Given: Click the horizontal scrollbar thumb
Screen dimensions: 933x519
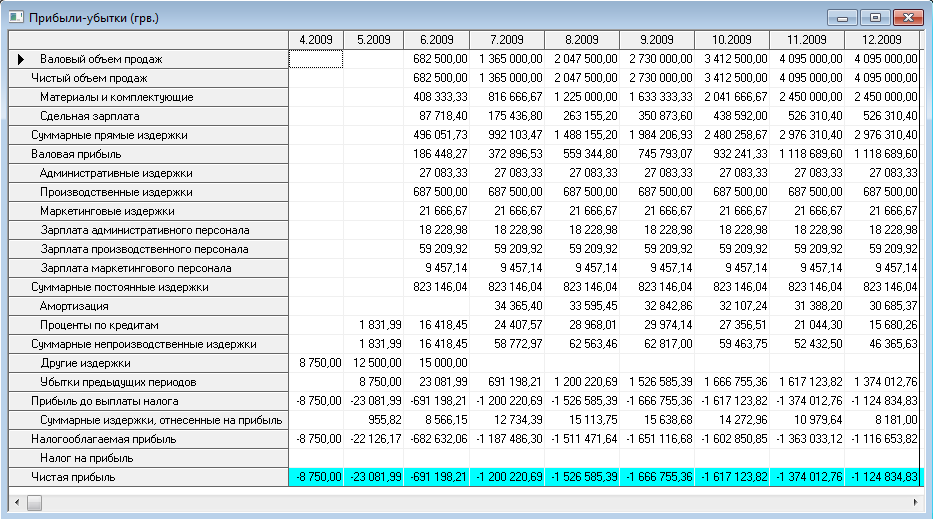Looking at the screenshot, I should pos(35,502).
